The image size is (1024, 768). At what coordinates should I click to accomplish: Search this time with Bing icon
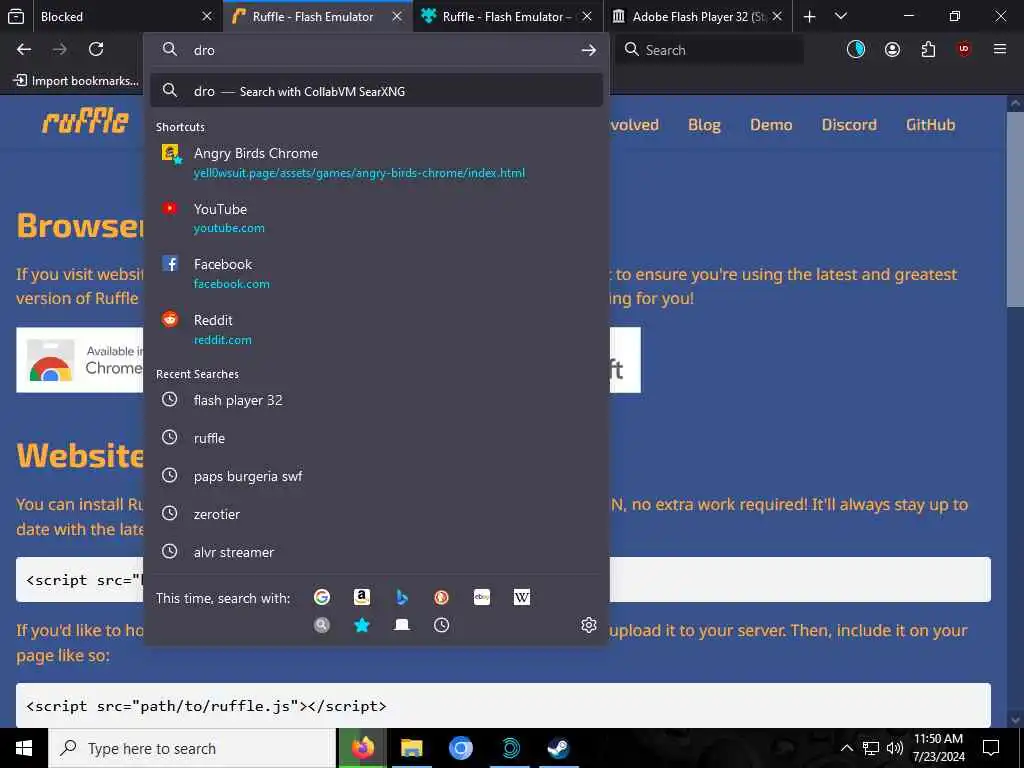[x=402, y=597]
